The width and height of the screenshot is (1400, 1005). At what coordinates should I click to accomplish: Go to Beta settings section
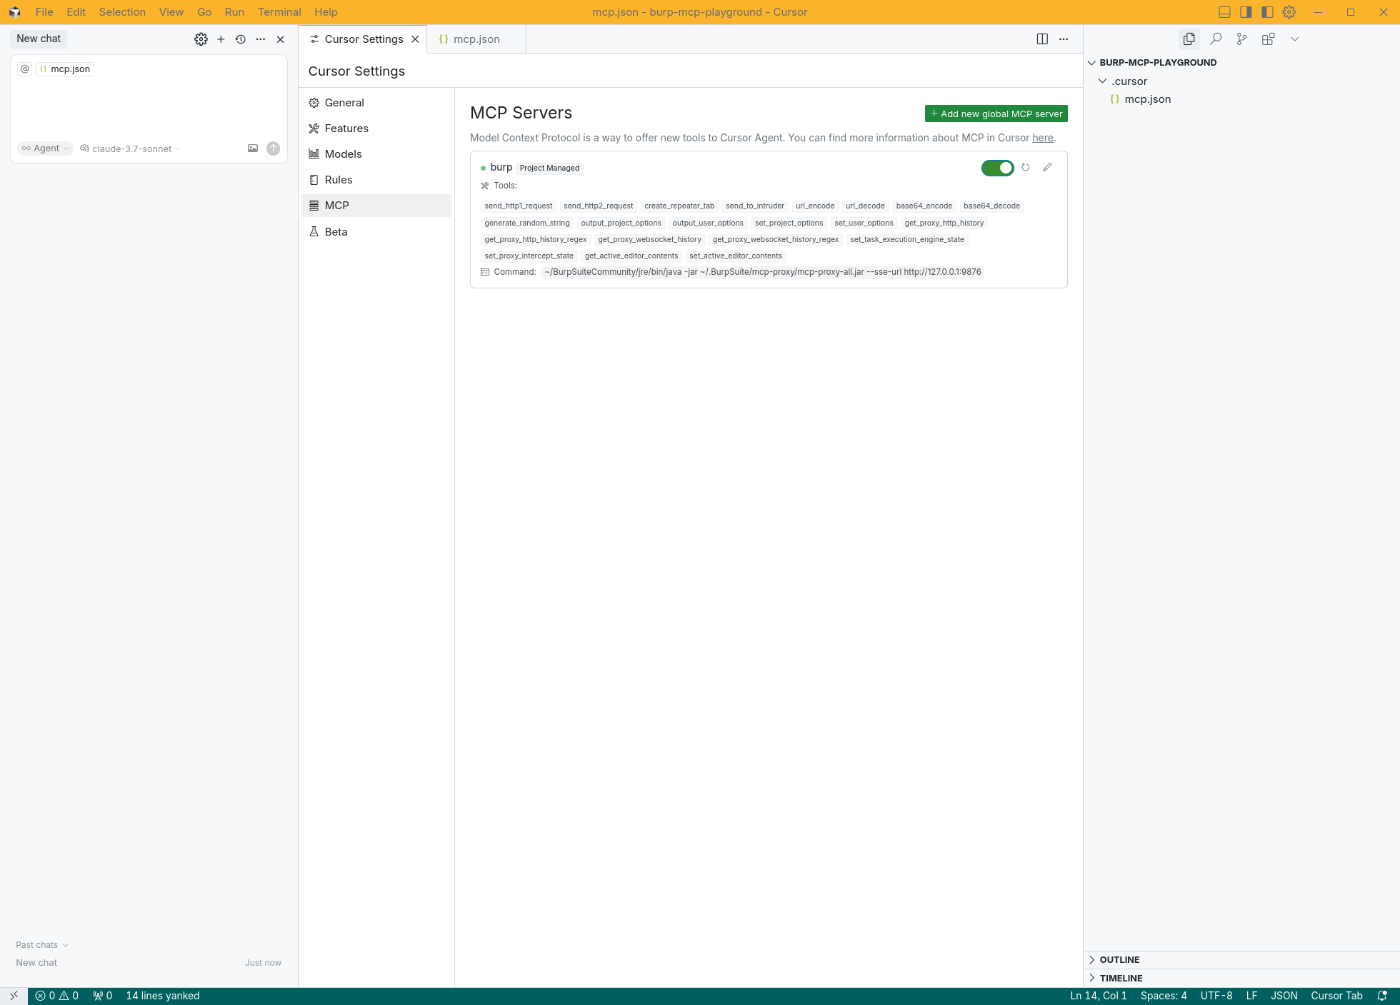click(x=376, y=231)
